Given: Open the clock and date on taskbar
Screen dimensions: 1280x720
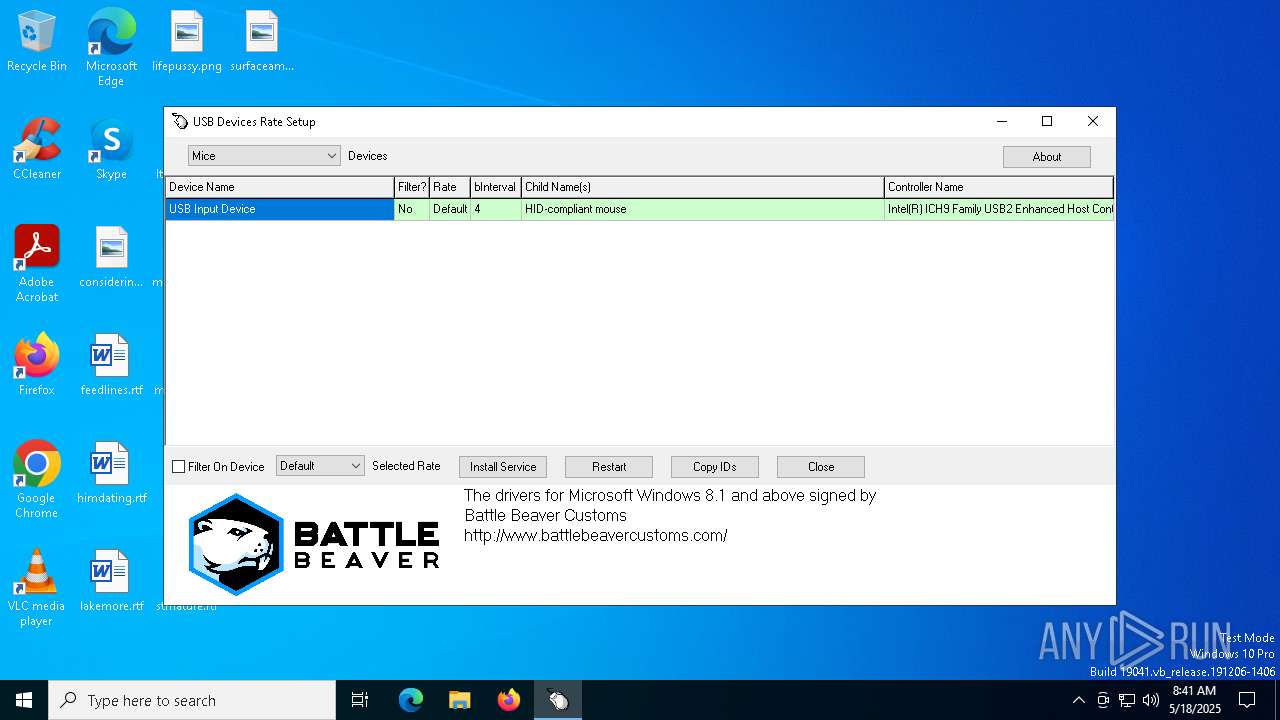Looking at the screenshot, I should pos(1194,700).
